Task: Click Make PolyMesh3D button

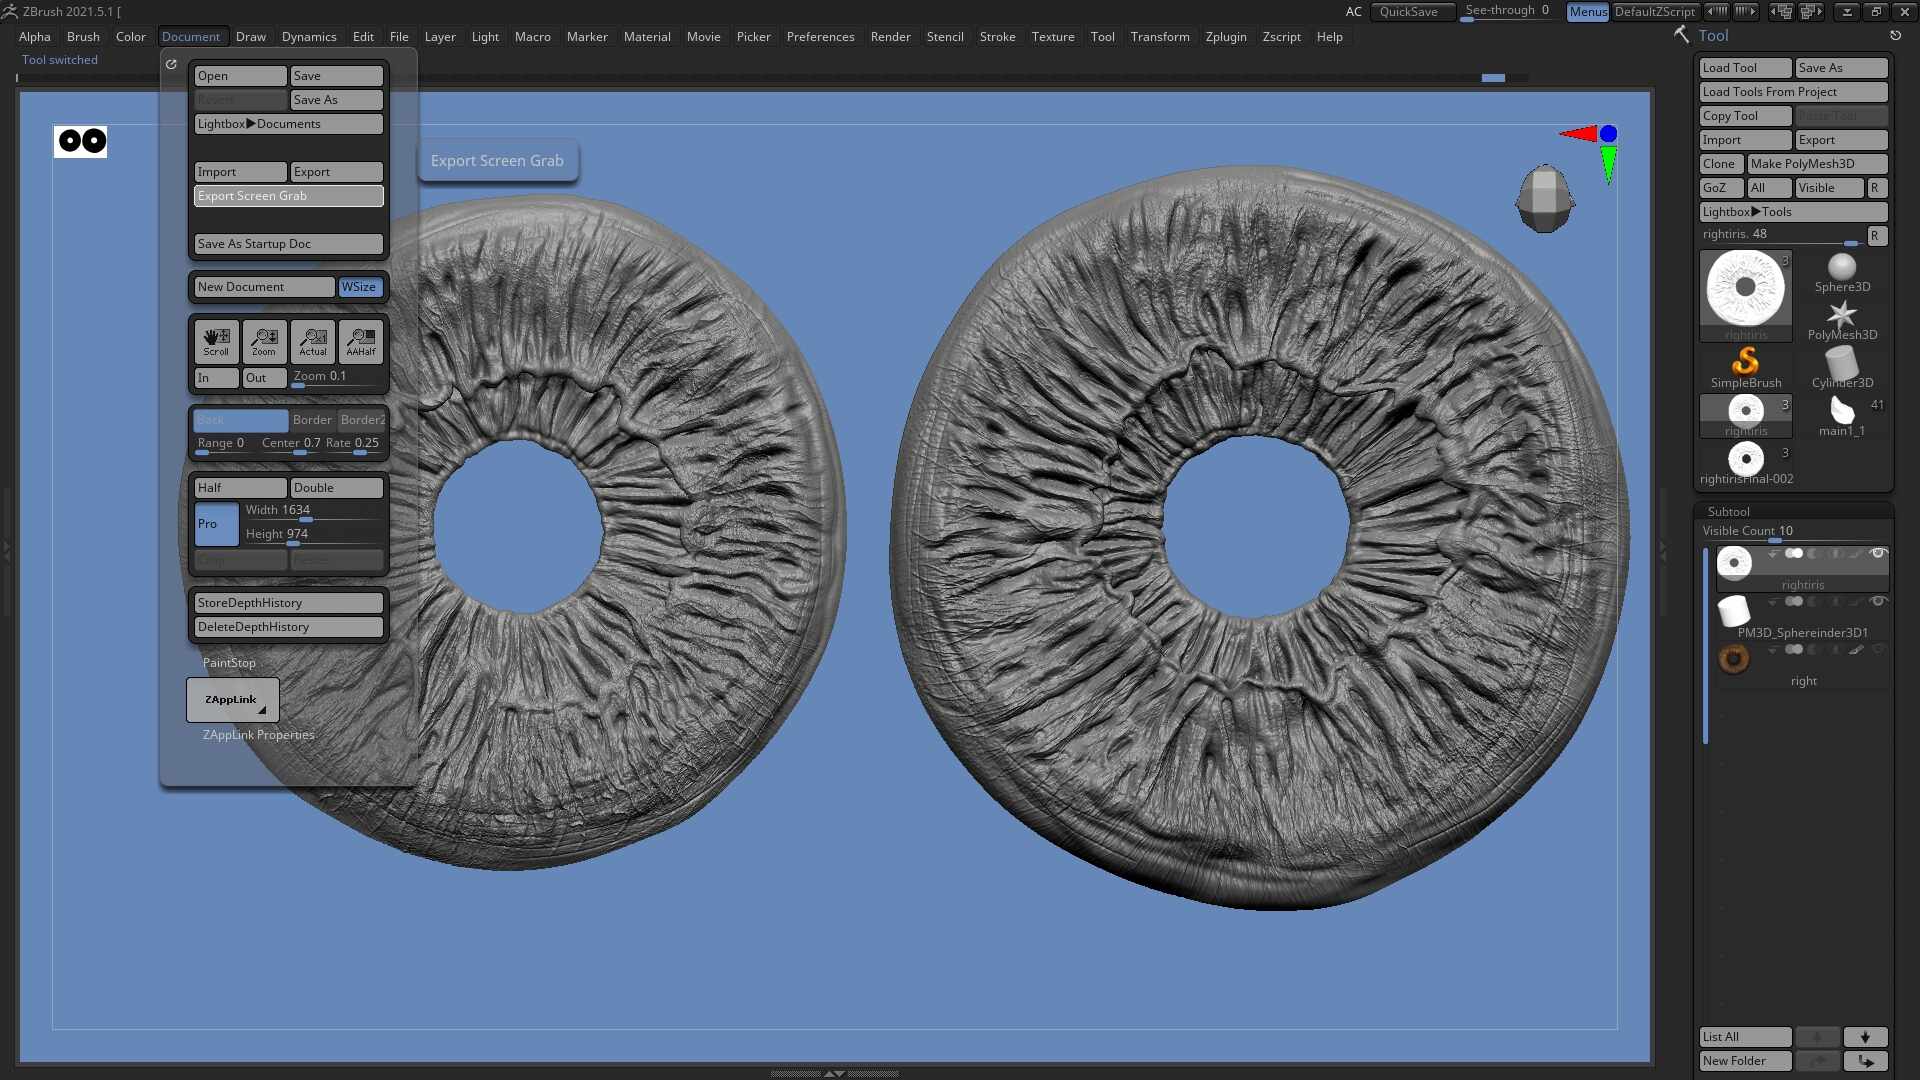Action: coord(1816,164)
